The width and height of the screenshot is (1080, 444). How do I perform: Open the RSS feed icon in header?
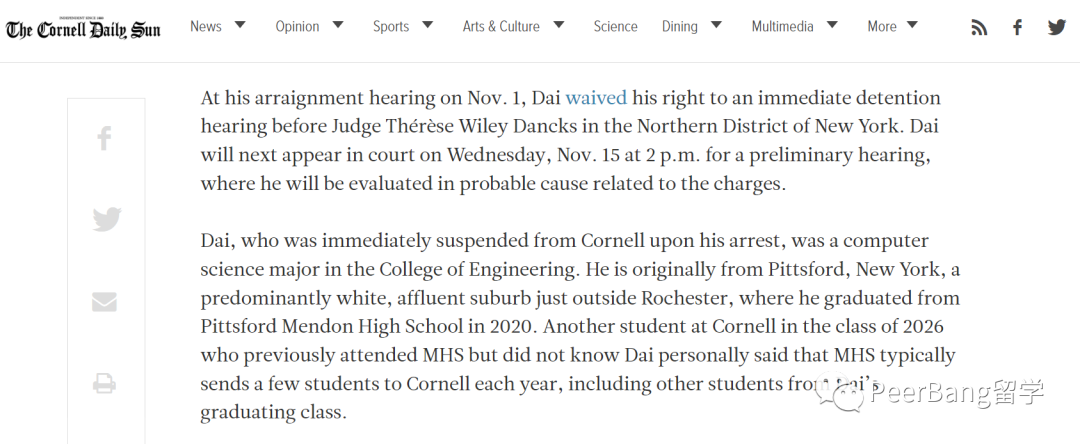(x=979, y=28)
